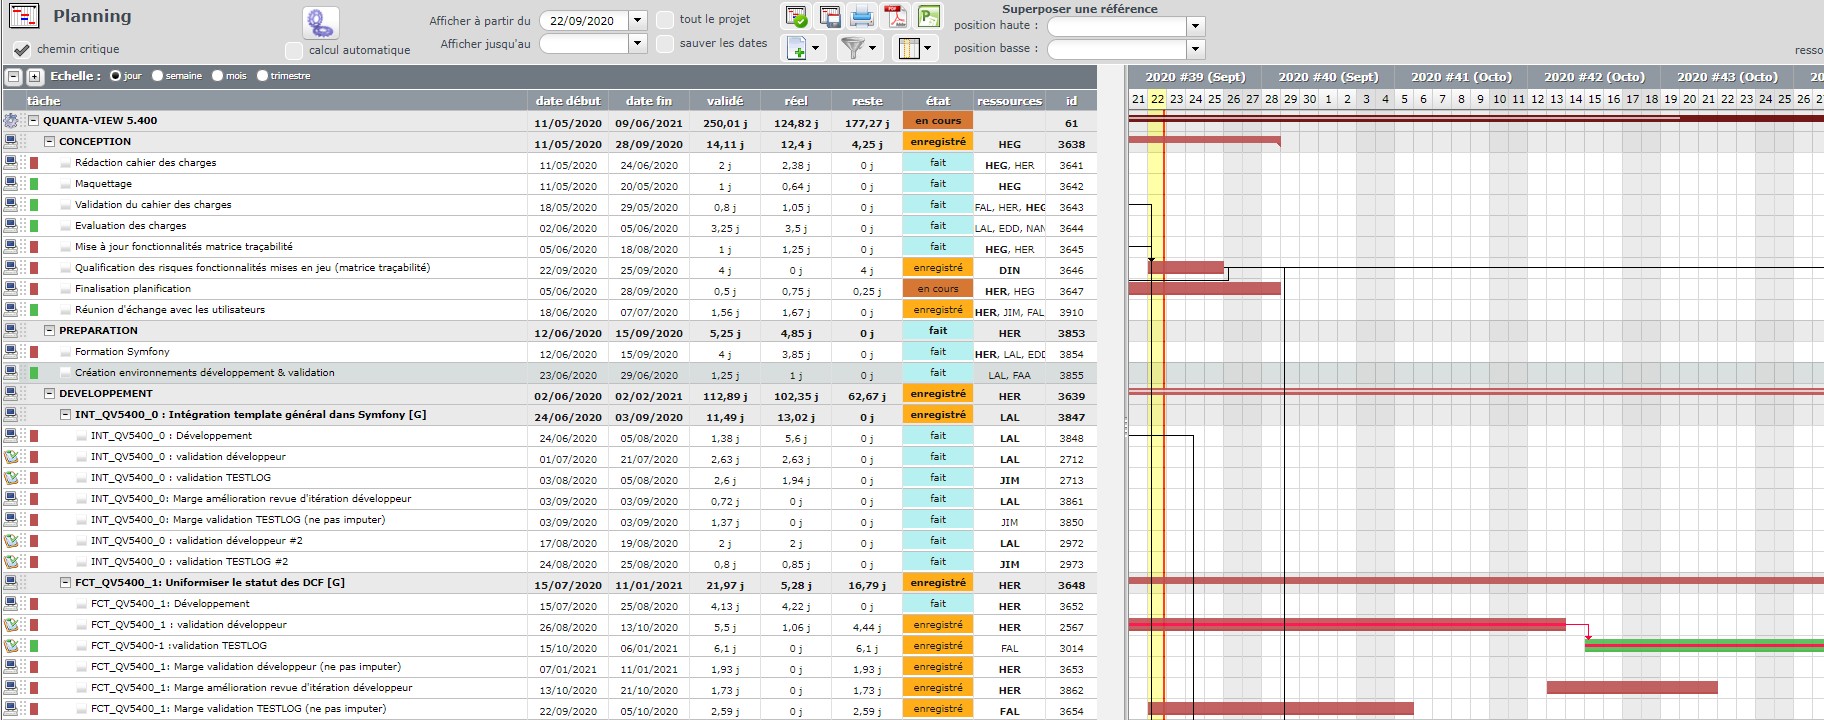
Task: Collapse the DEVELOPPEMENT task group
Action: pyautogui.click(x=50, y=394)
